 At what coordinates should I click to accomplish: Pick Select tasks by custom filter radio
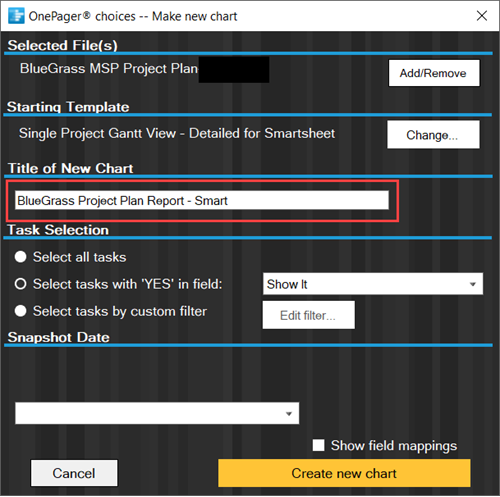click(x=20, y=311)
